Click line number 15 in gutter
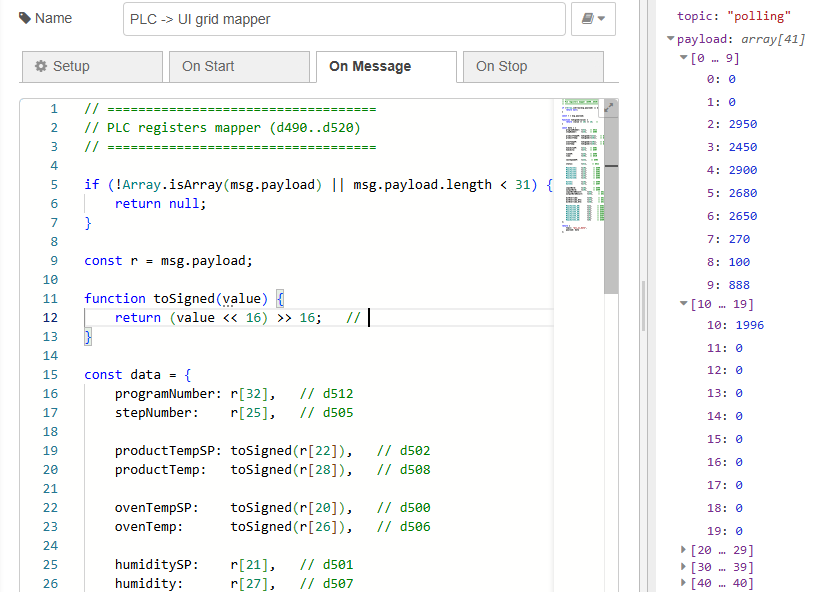The height and width of the screenshot is (592, 831). tap(51, 375)
